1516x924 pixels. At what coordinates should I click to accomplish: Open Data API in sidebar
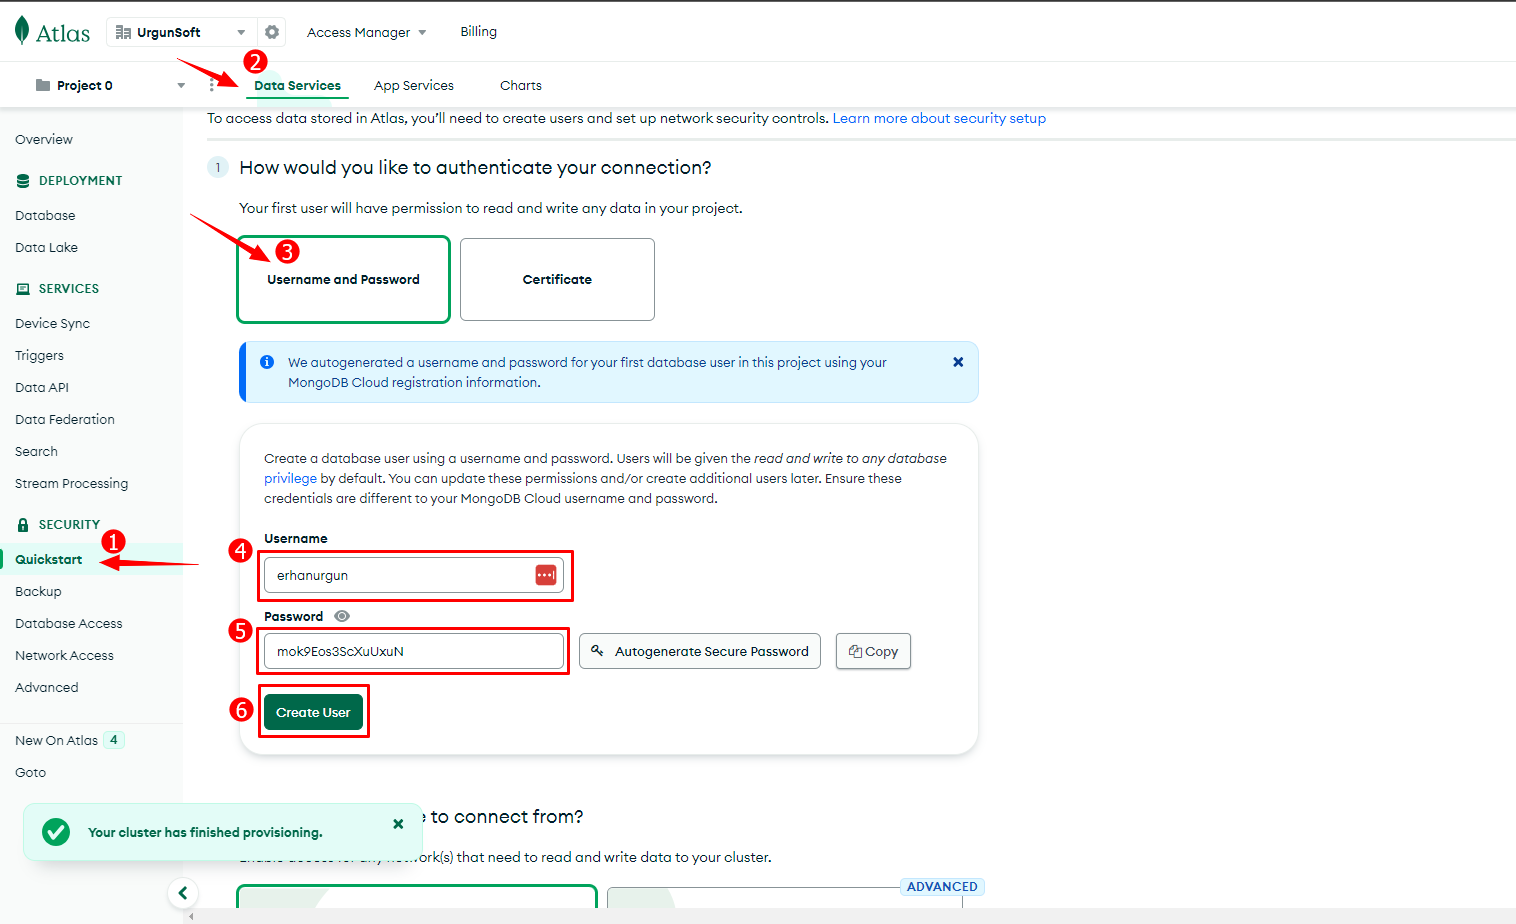pyautogui.click(x=42, y=387)
